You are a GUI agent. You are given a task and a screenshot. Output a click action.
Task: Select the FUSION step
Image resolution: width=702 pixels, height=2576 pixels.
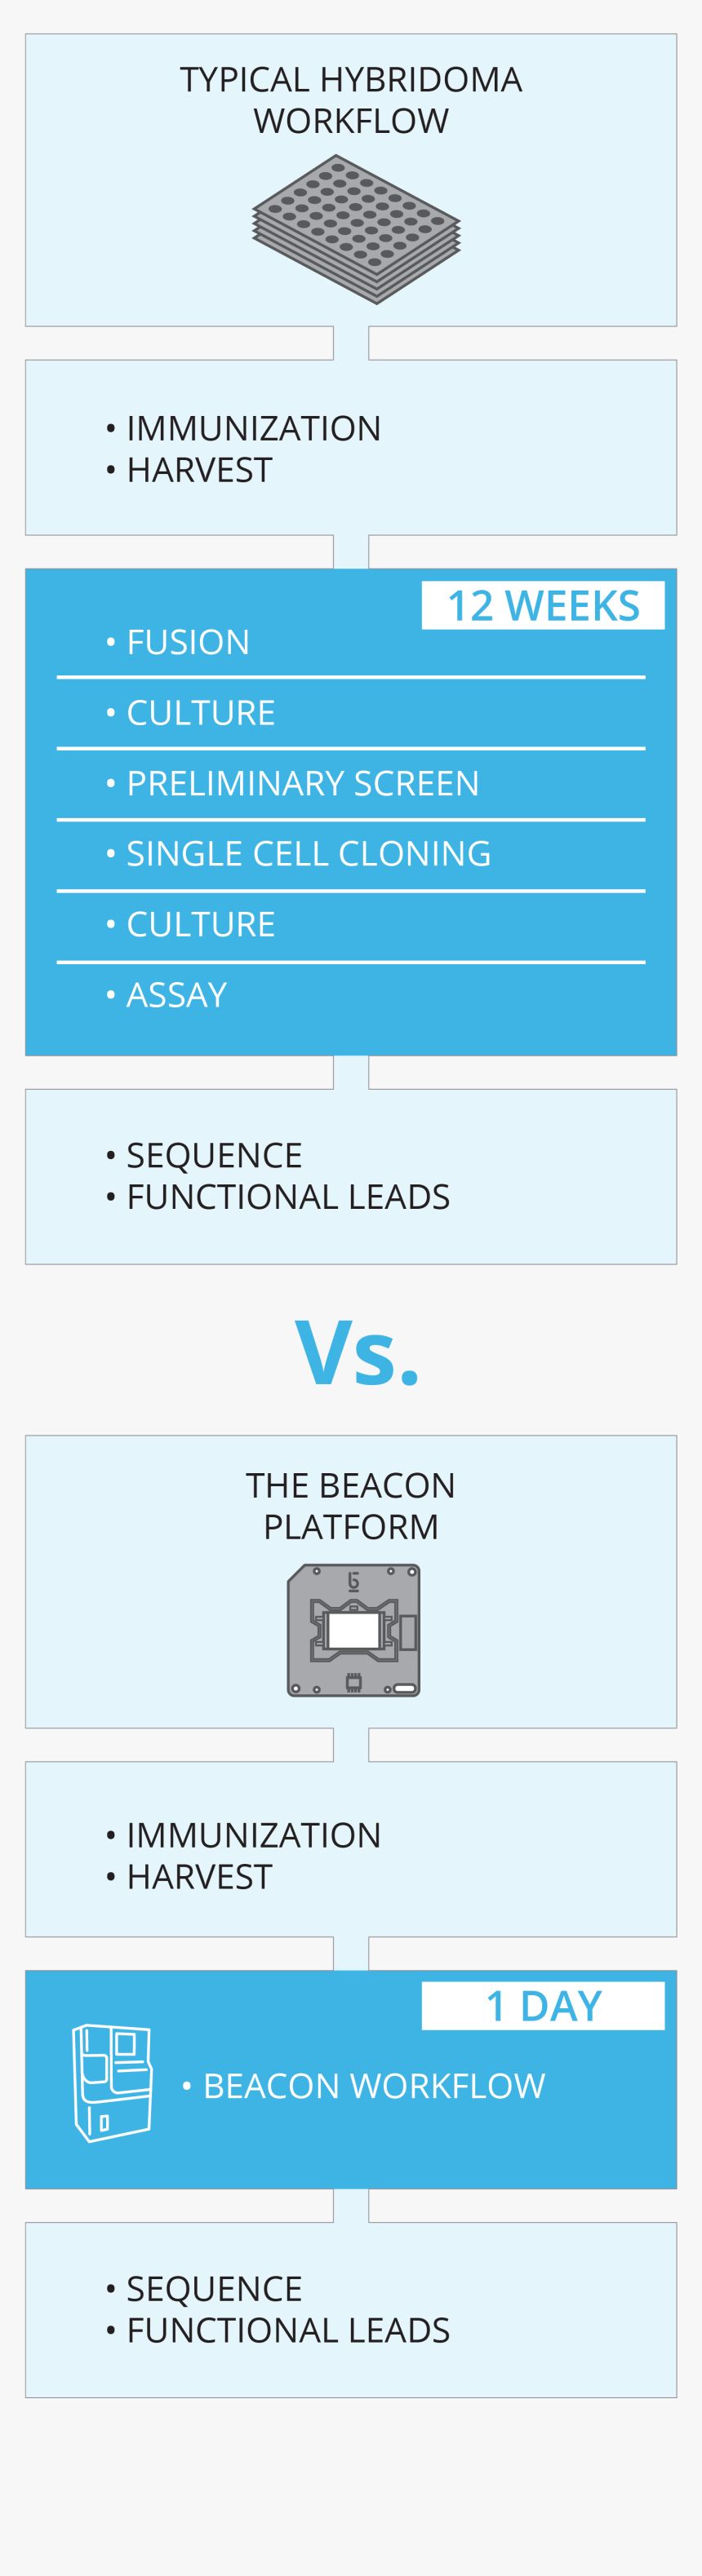coord(188,642)
